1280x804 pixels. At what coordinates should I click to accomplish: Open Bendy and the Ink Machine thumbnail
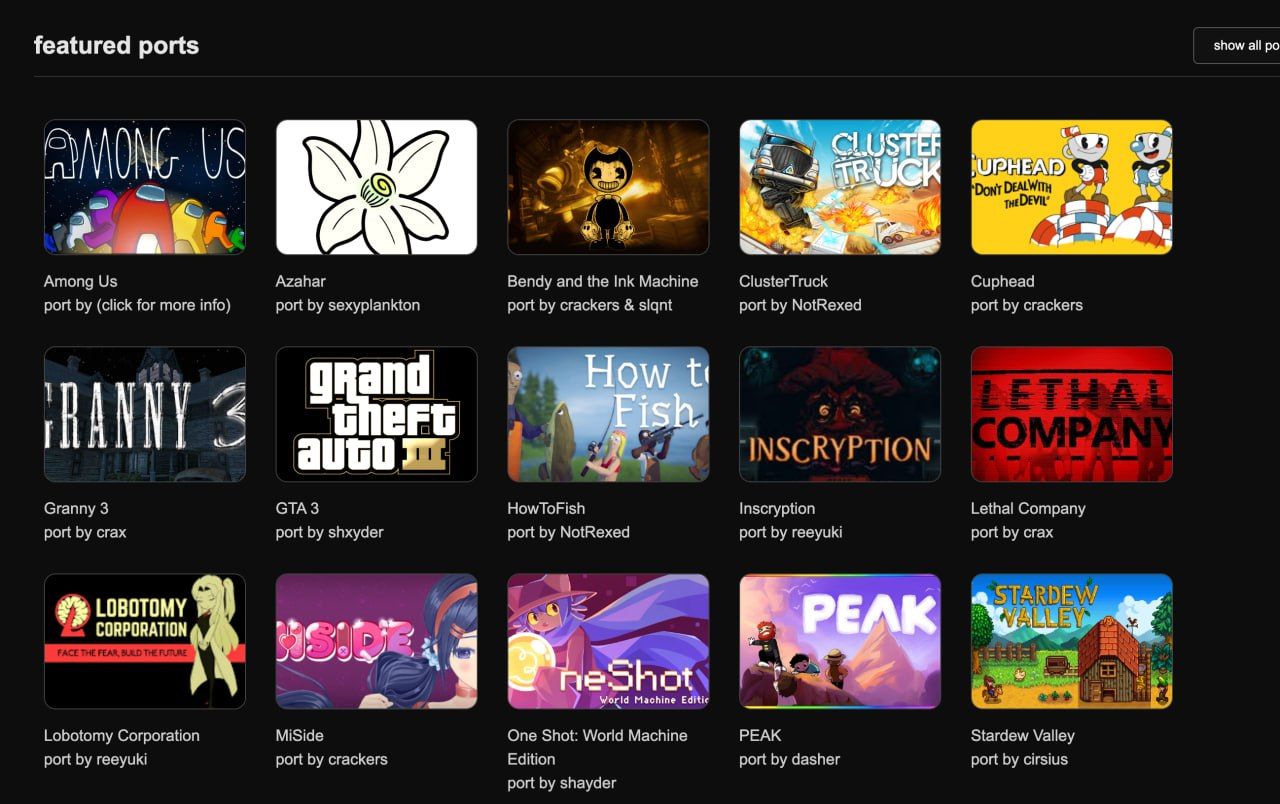[x=608, y=187]
